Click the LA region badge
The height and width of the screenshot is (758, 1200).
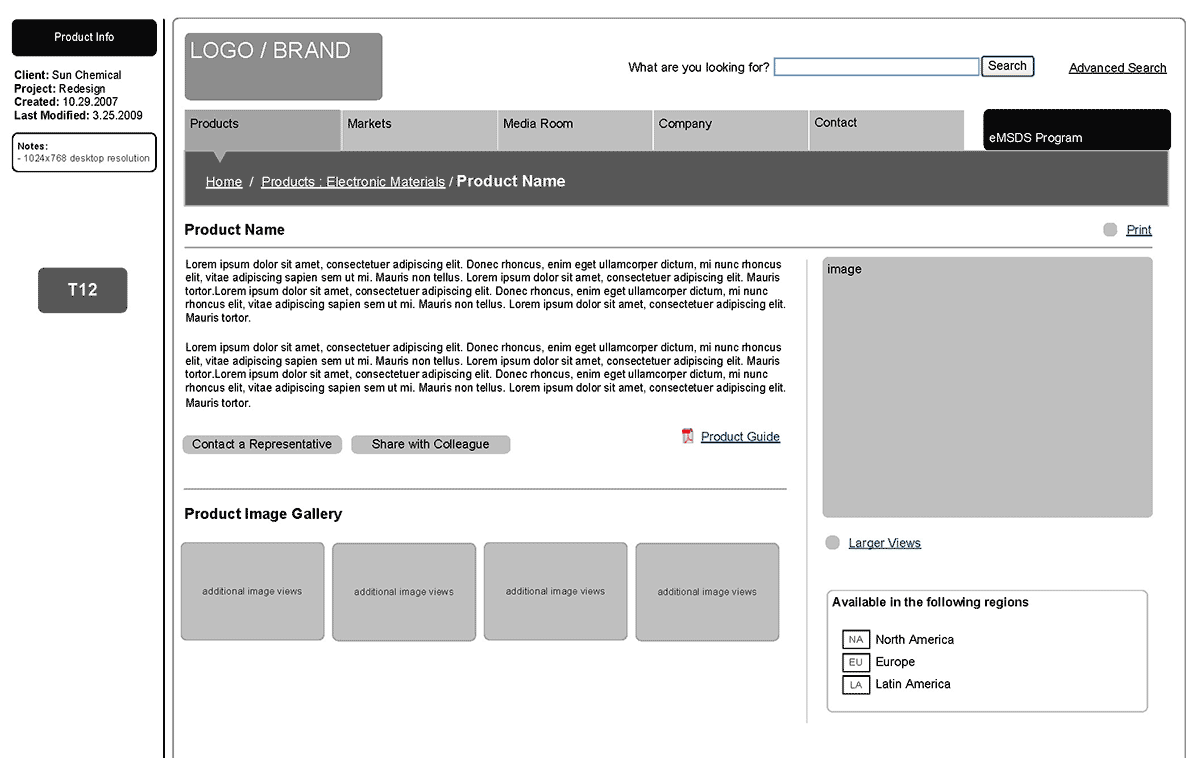coord(855,685)
